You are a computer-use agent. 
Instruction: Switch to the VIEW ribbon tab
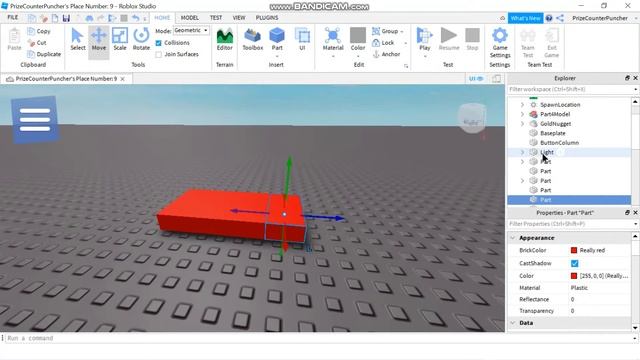tap(239, 18)
